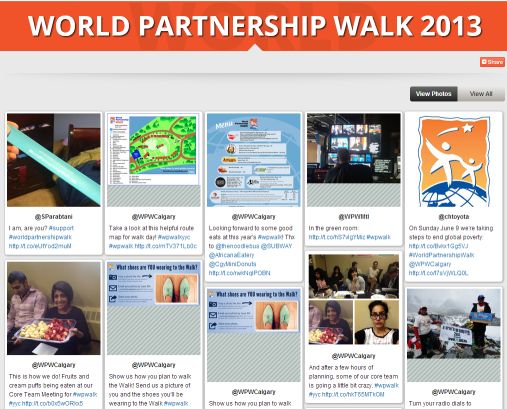Open the orange World Partnership Walk logo image
Viewport: 507px width, 409px height.
(454, 160)
